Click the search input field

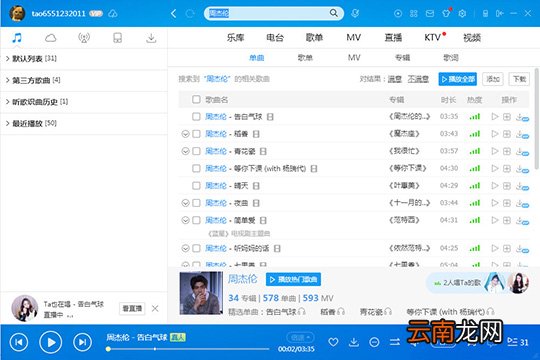267,13
